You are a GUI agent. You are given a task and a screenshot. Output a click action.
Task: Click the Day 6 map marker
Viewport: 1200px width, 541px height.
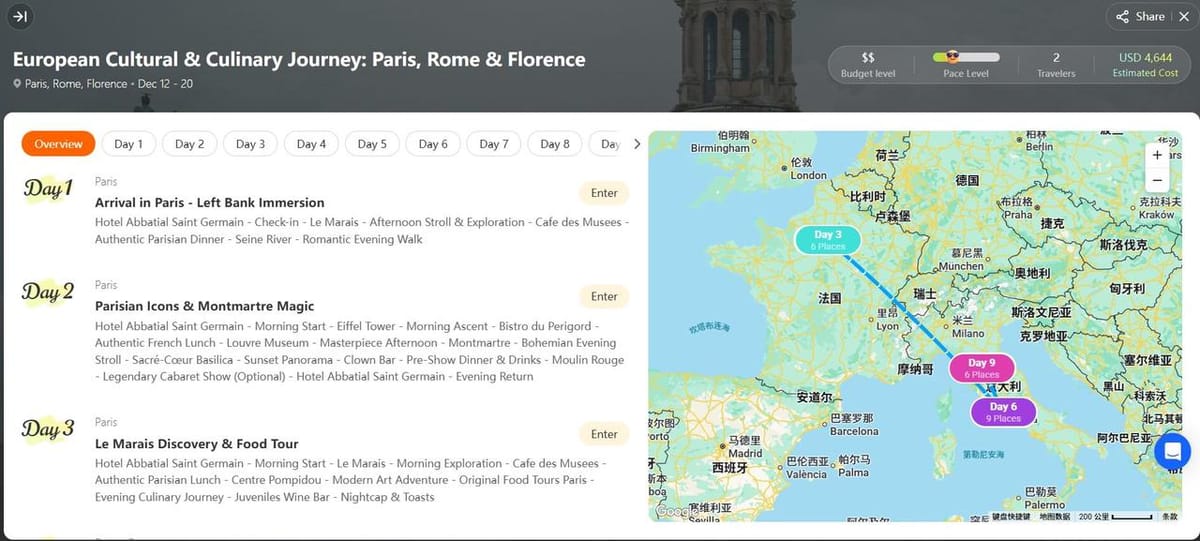(1002, 412)
